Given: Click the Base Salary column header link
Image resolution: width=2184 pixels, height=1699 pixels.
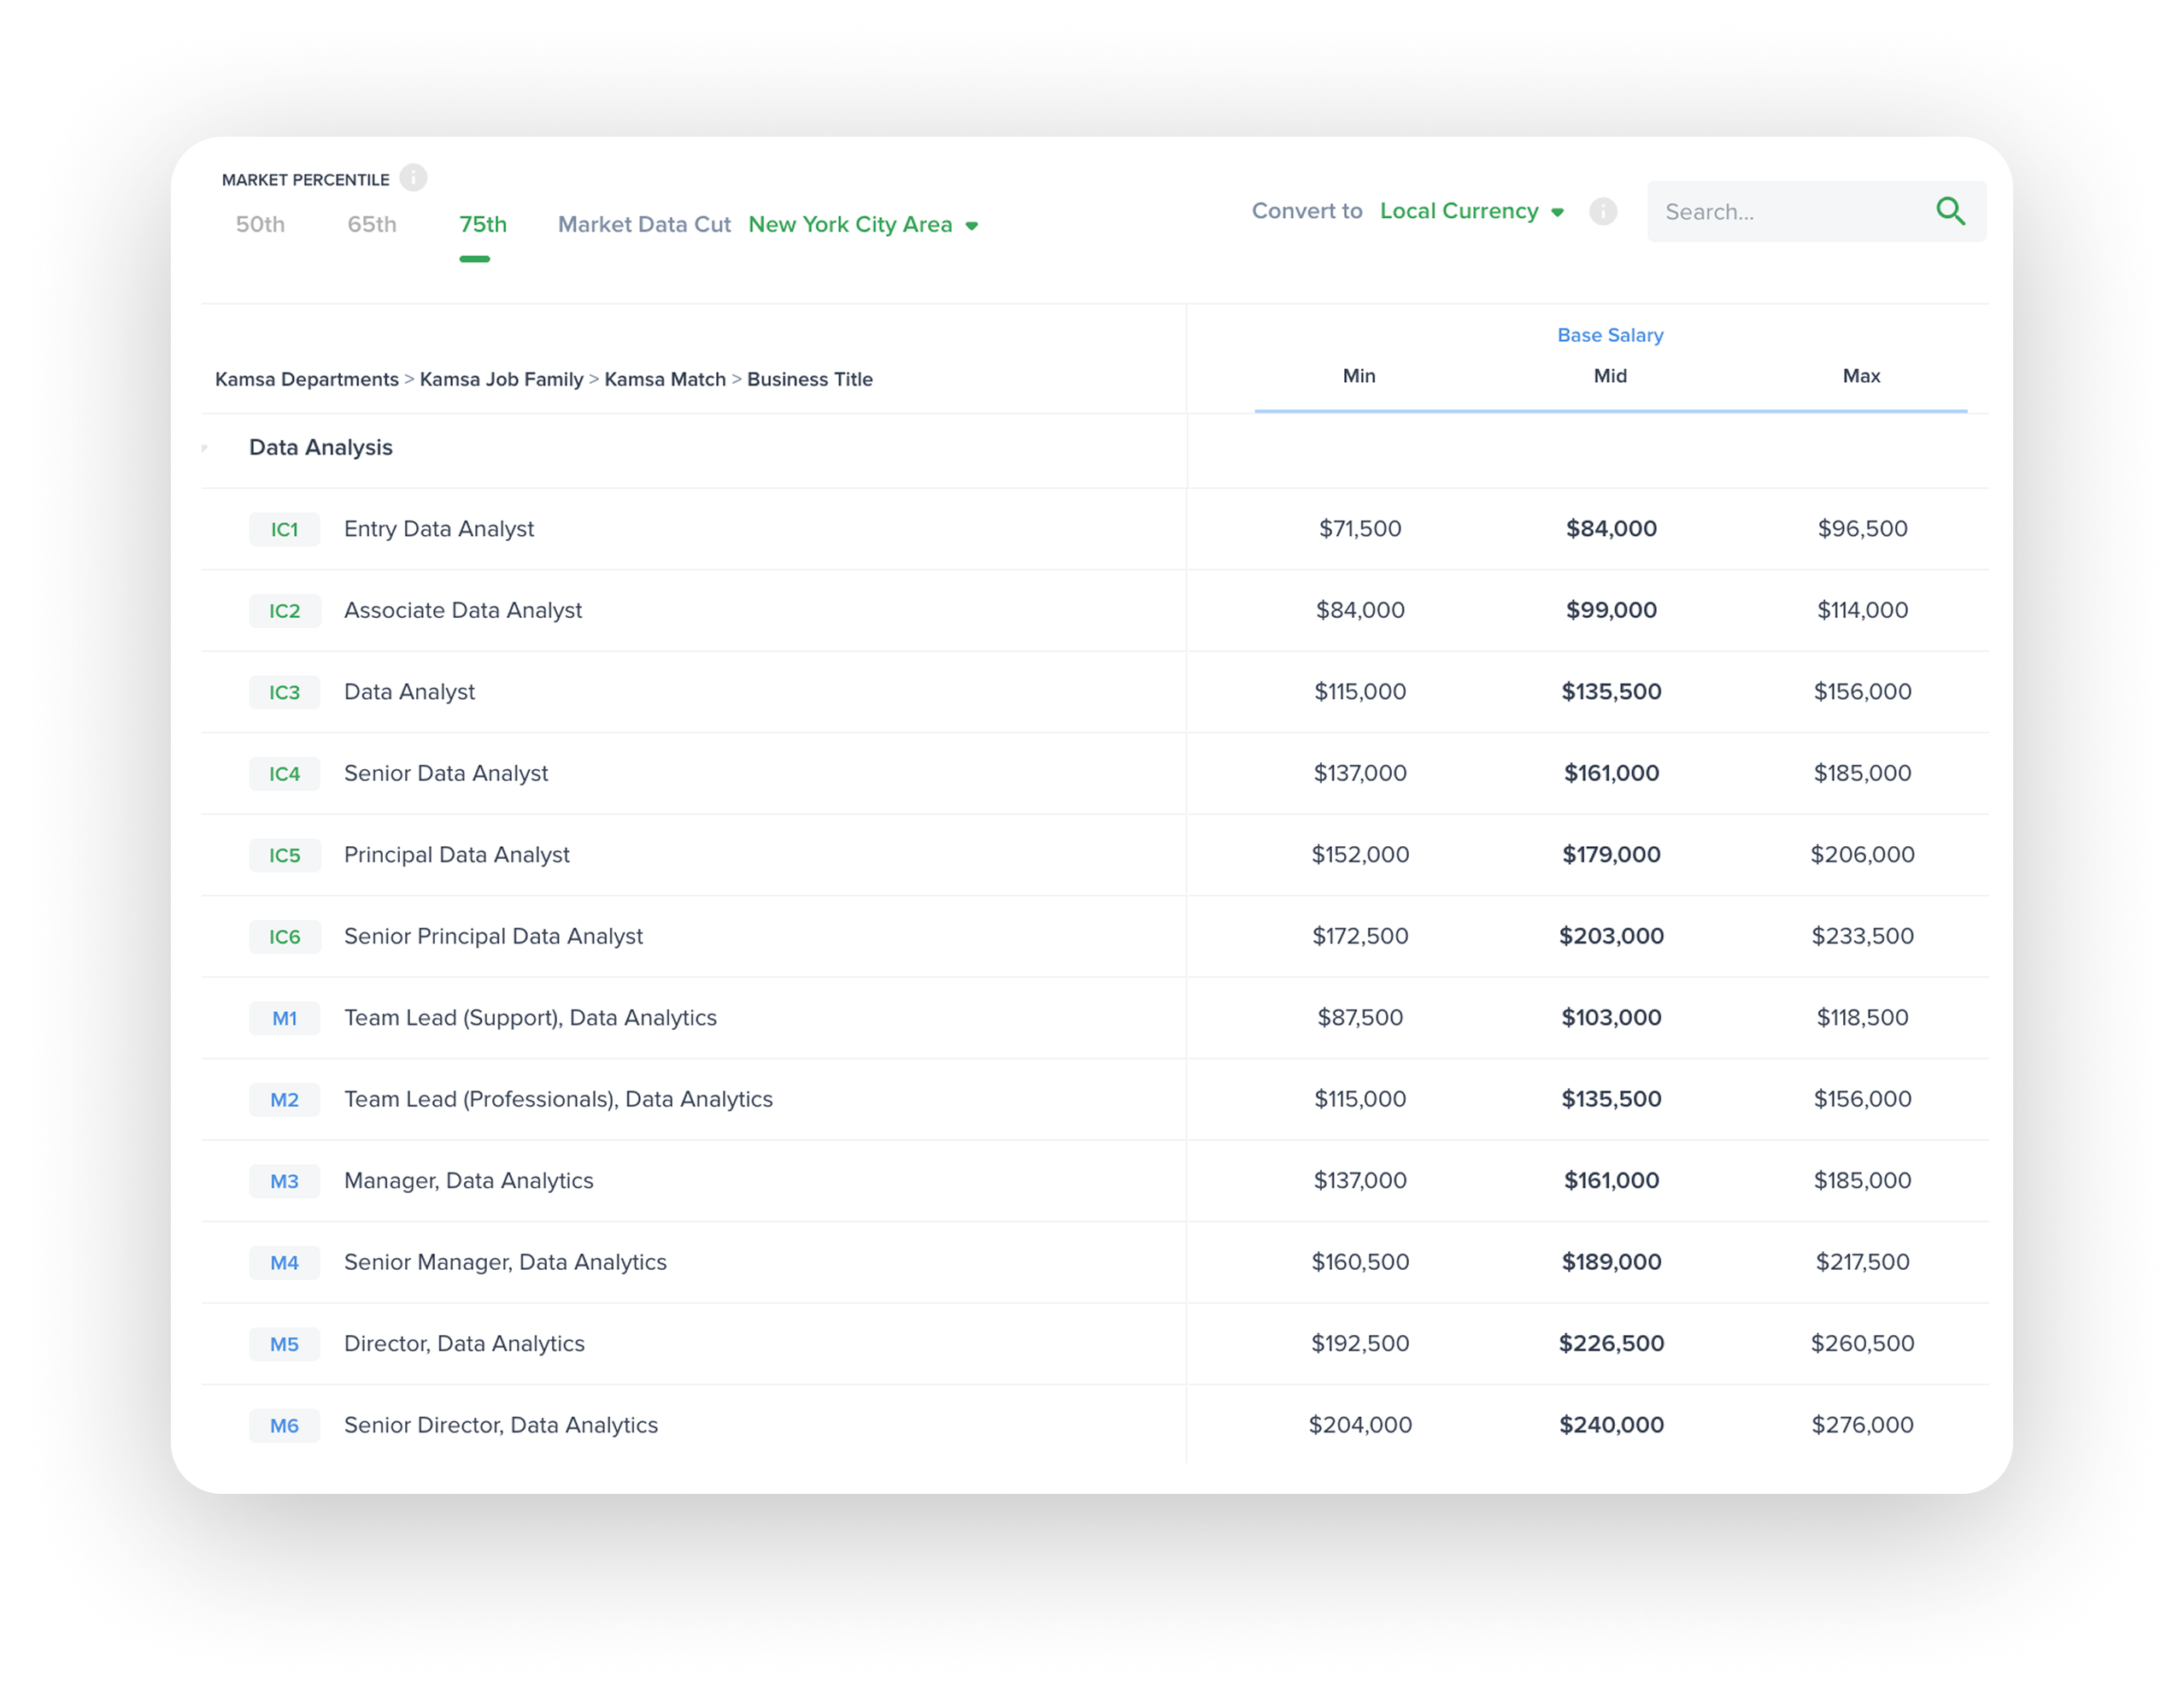Looking at the screenshot, I should pos(1610,335).
